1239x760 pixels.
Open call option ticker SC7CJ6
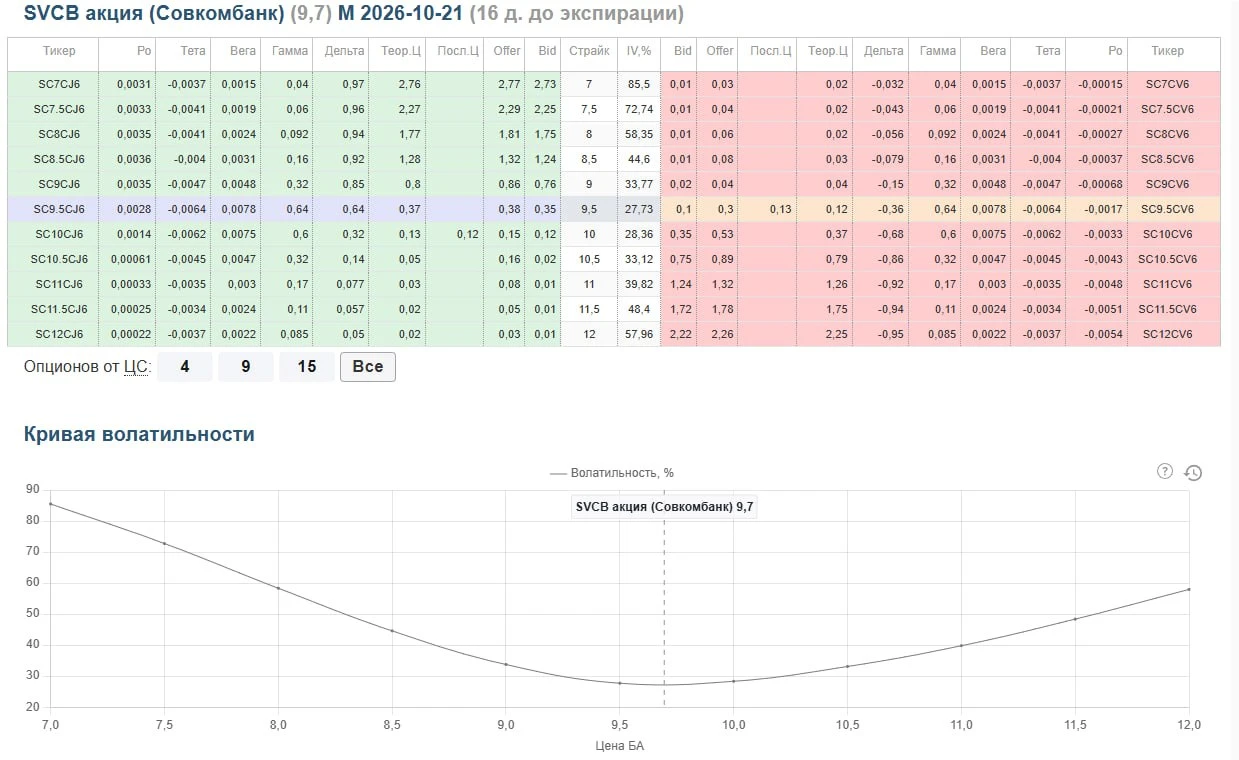pos(58,84)
